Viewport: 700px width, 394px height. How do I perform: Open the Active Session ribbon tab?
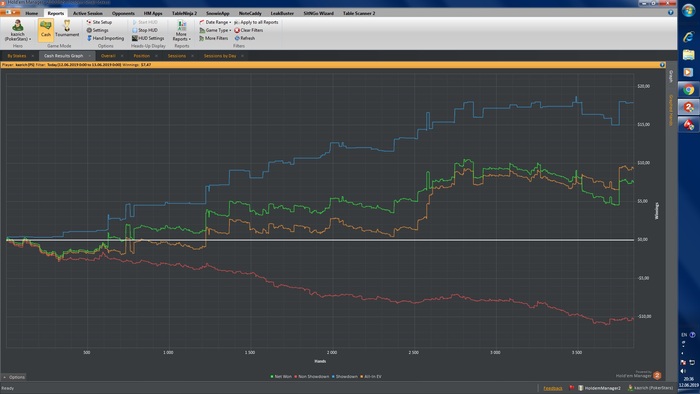pyautogui.click(x=88, y=13)
